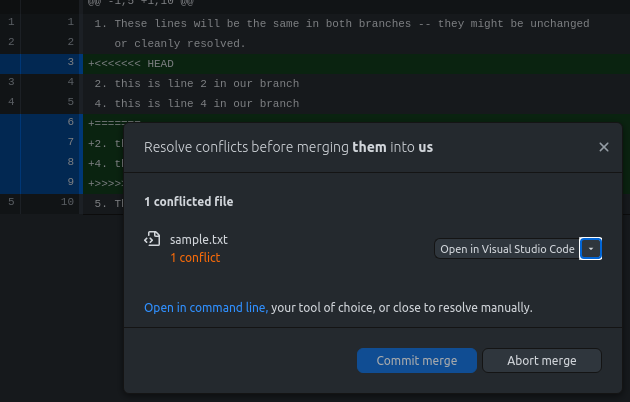630x402 pixels.
Task: Click the sample.txt file icon
Action: point(152,239)
